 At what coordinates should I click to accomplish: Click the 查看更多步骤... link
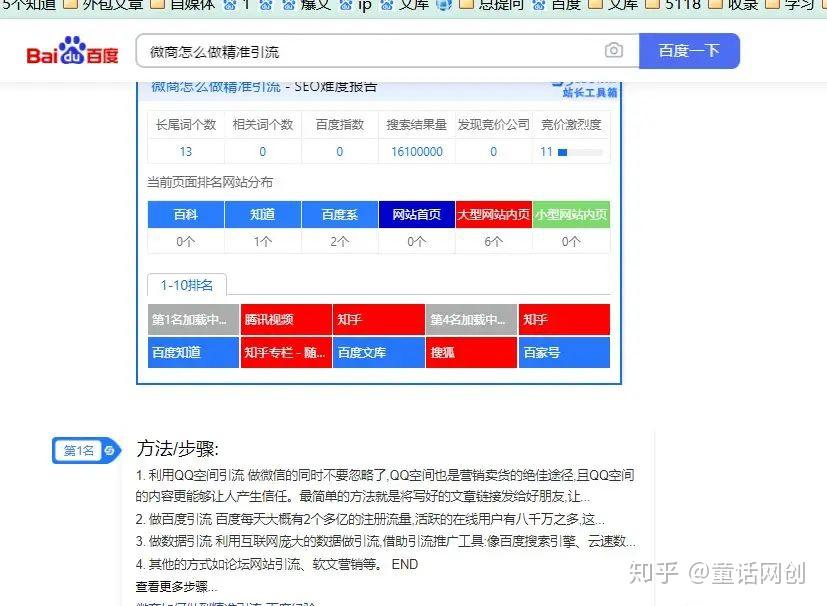[176, 586]
